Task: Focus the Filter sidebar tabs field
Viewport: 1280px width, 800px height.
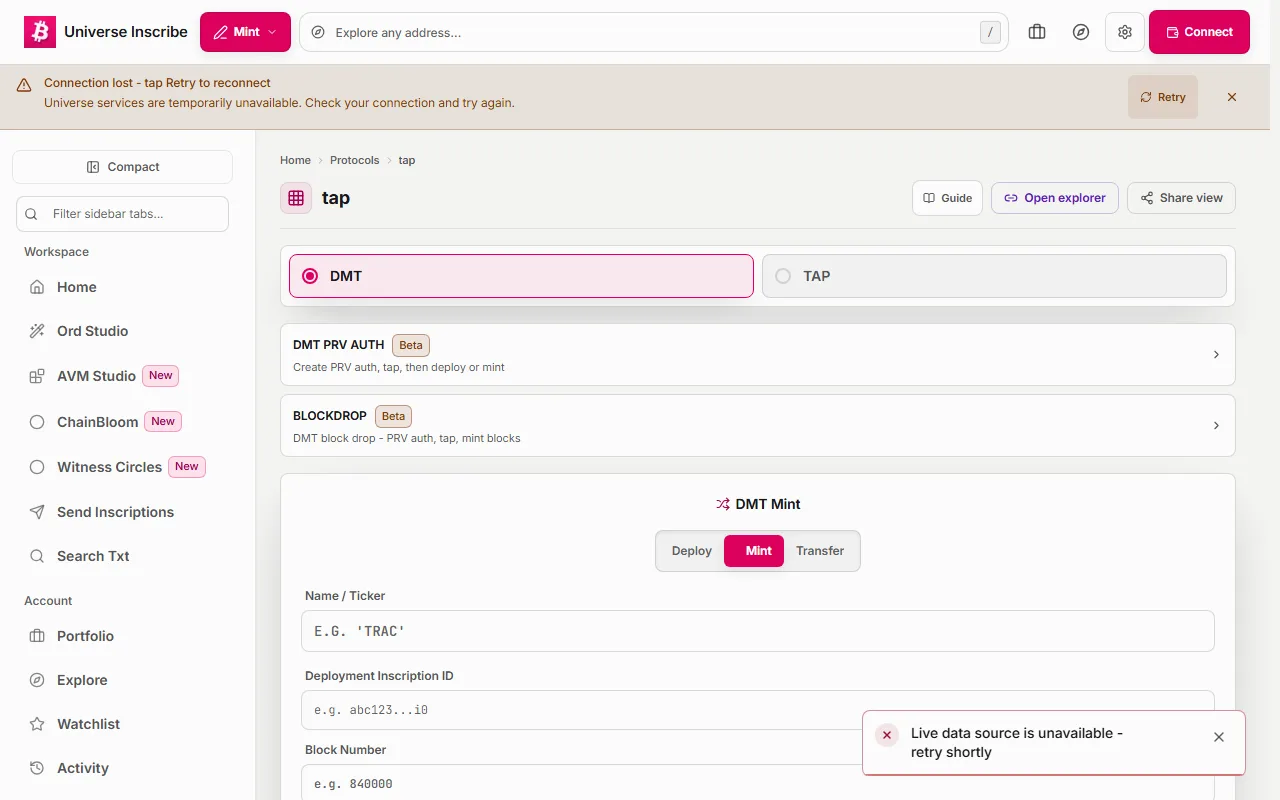Action: [122, 214]
